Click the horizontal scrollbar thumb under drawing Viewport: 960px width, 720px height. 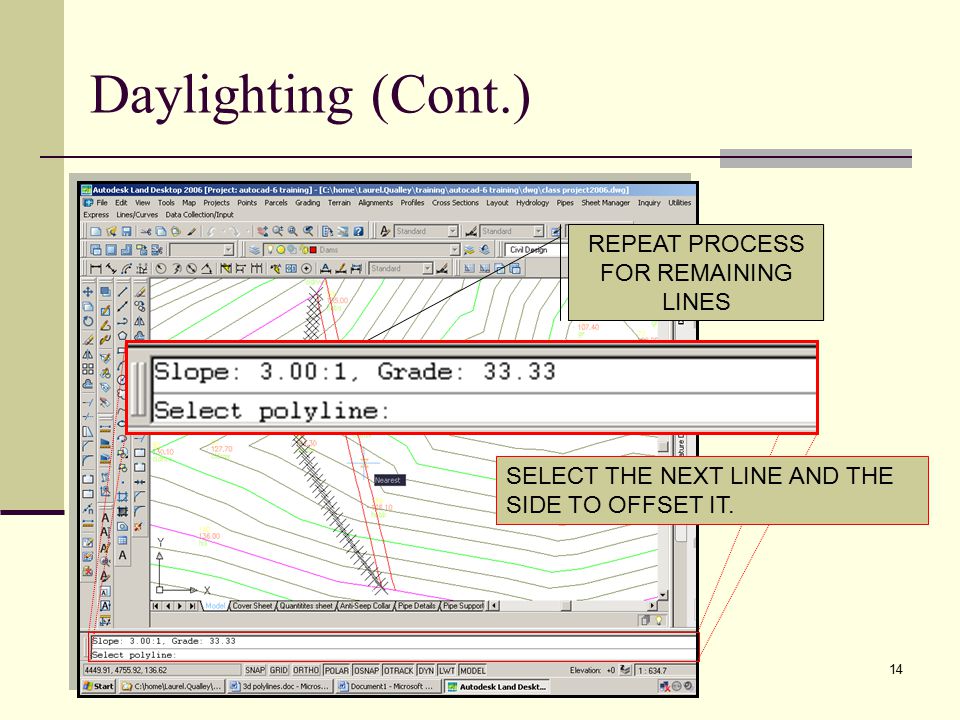(566, 606)
